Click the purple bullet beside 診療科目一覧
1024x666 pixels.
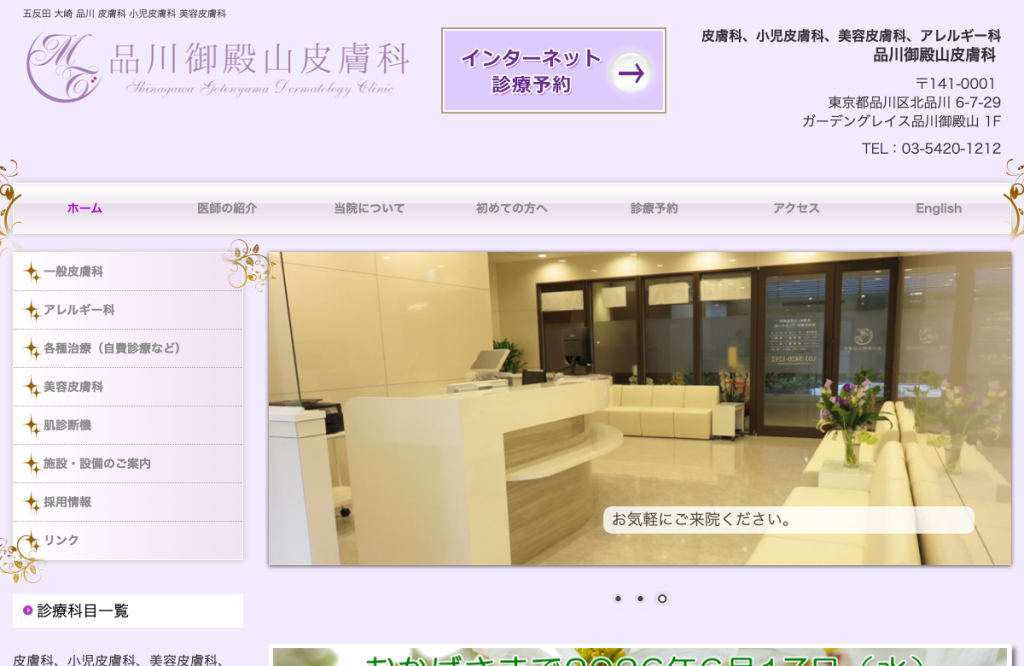(x=27, y=610)
